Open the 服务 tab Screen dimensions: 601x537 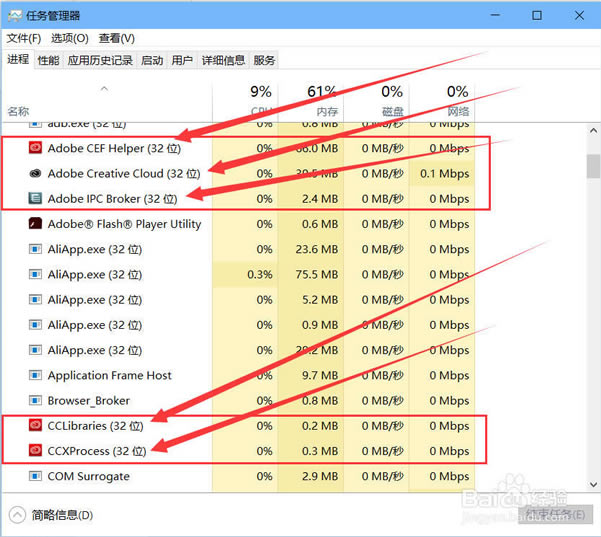tap(264, 60)
